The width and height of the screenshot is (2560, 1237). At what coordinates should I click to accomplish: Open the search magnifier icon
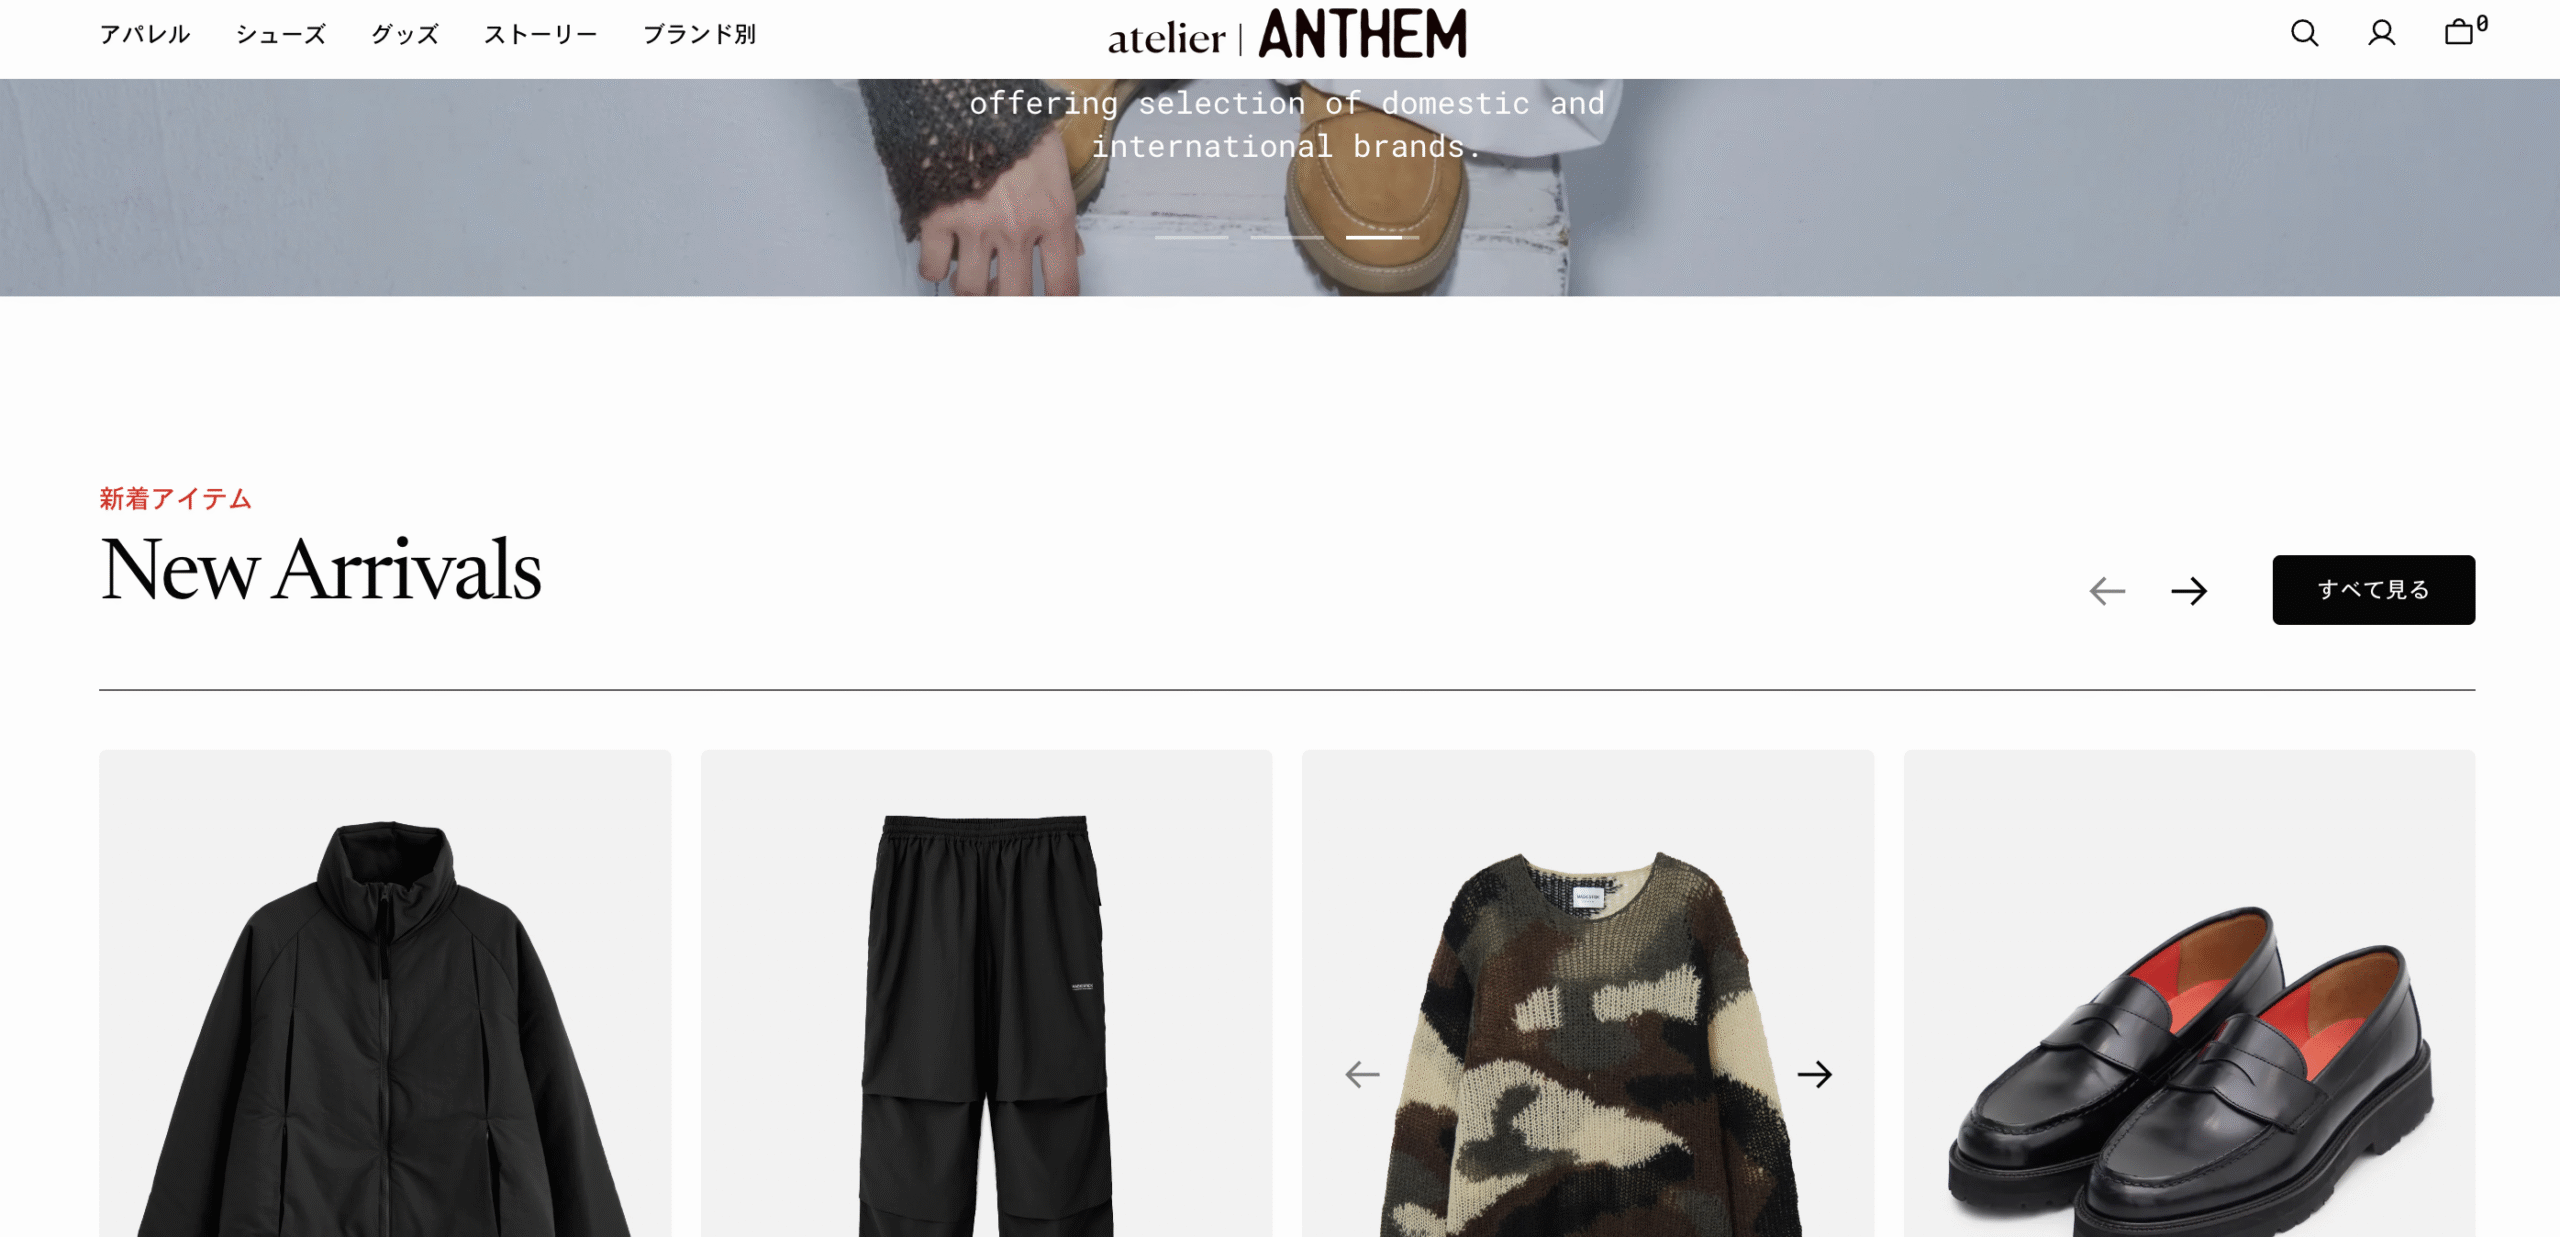pyautogui.click(x=2304, y=34)
